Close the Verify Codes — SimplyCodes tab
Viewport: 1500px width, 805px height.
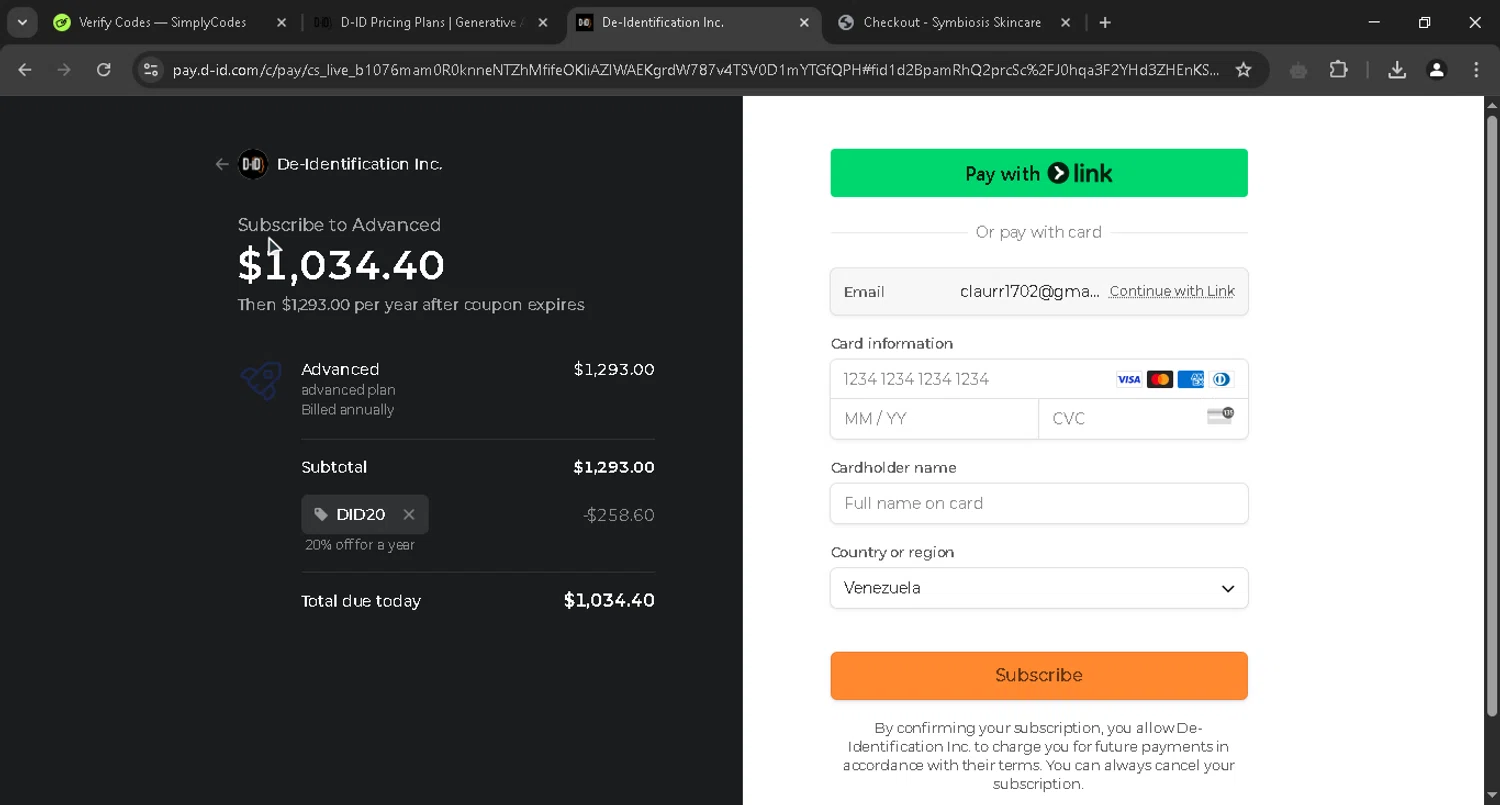click(281, 22)
